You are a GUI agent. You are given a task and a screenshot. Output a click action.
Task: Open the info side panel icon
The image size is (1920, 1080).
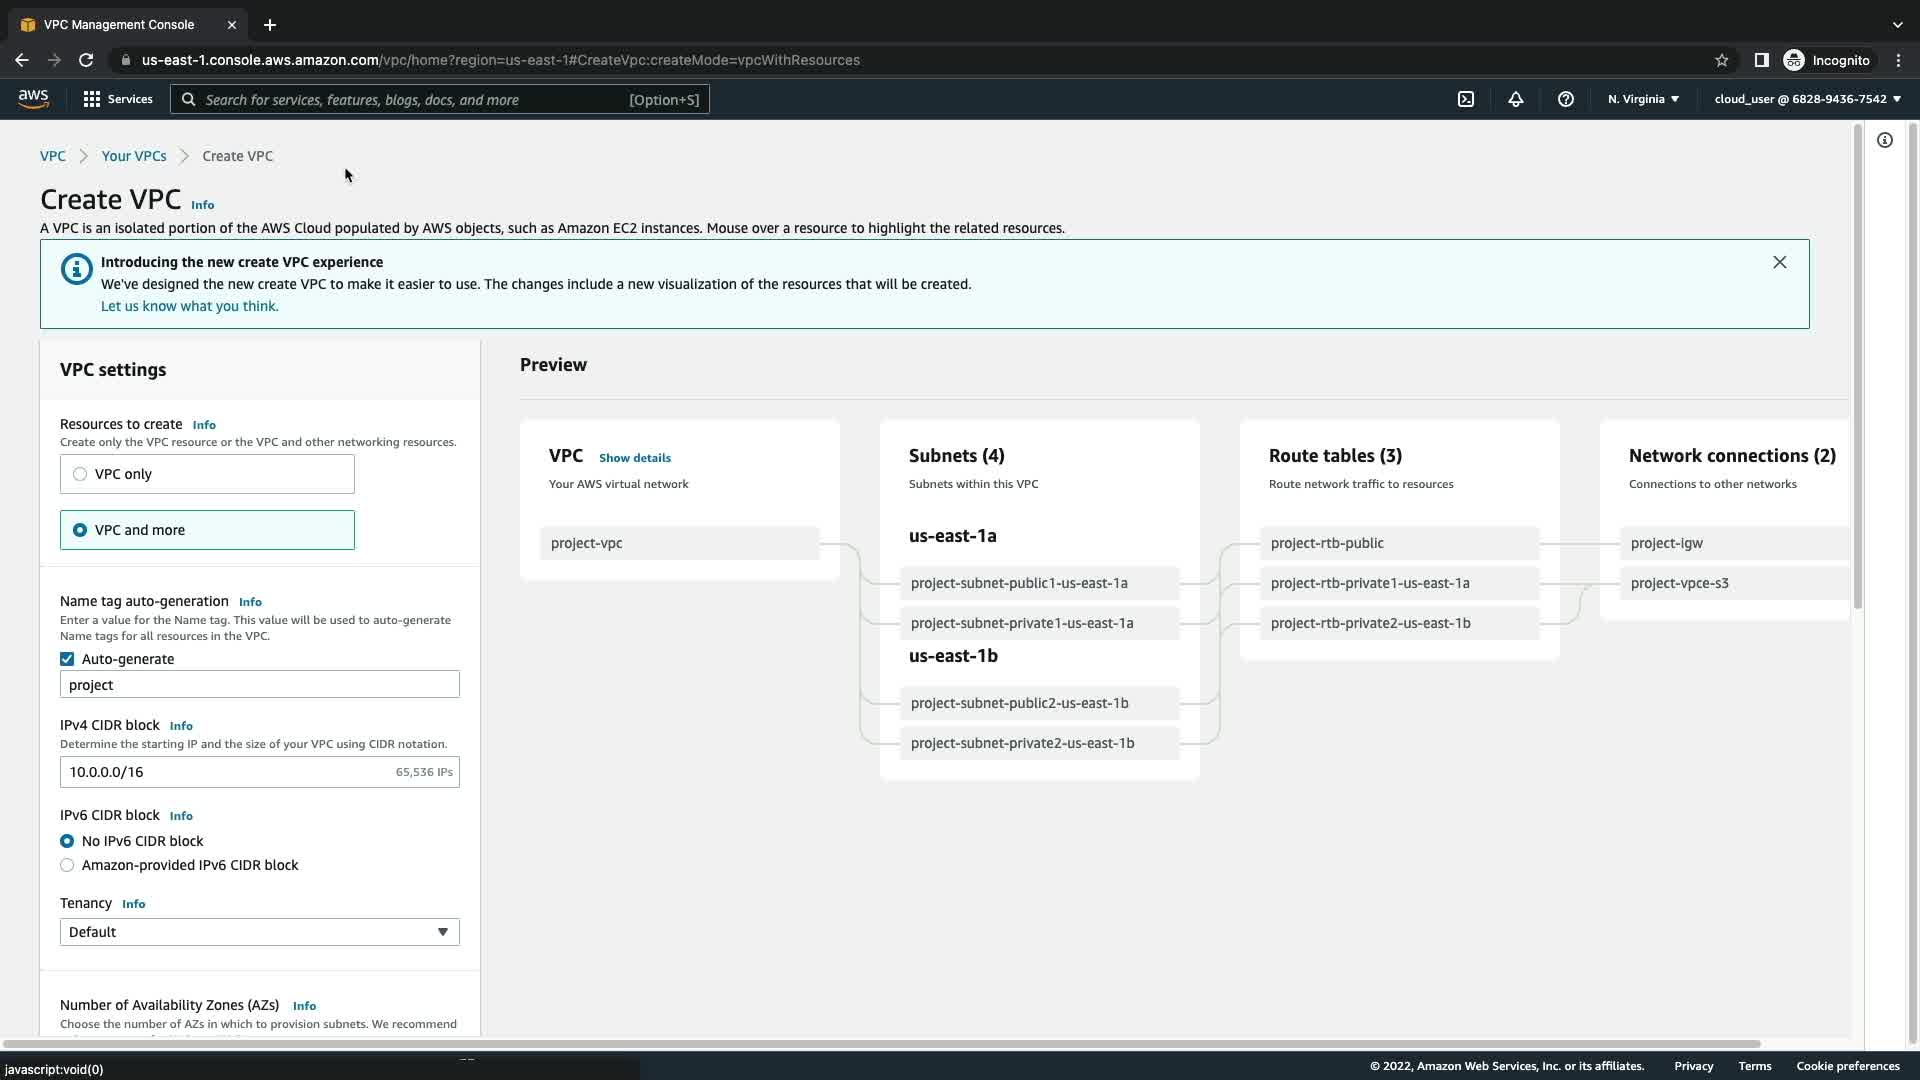pyautogui.click(x=1884, y=140)
